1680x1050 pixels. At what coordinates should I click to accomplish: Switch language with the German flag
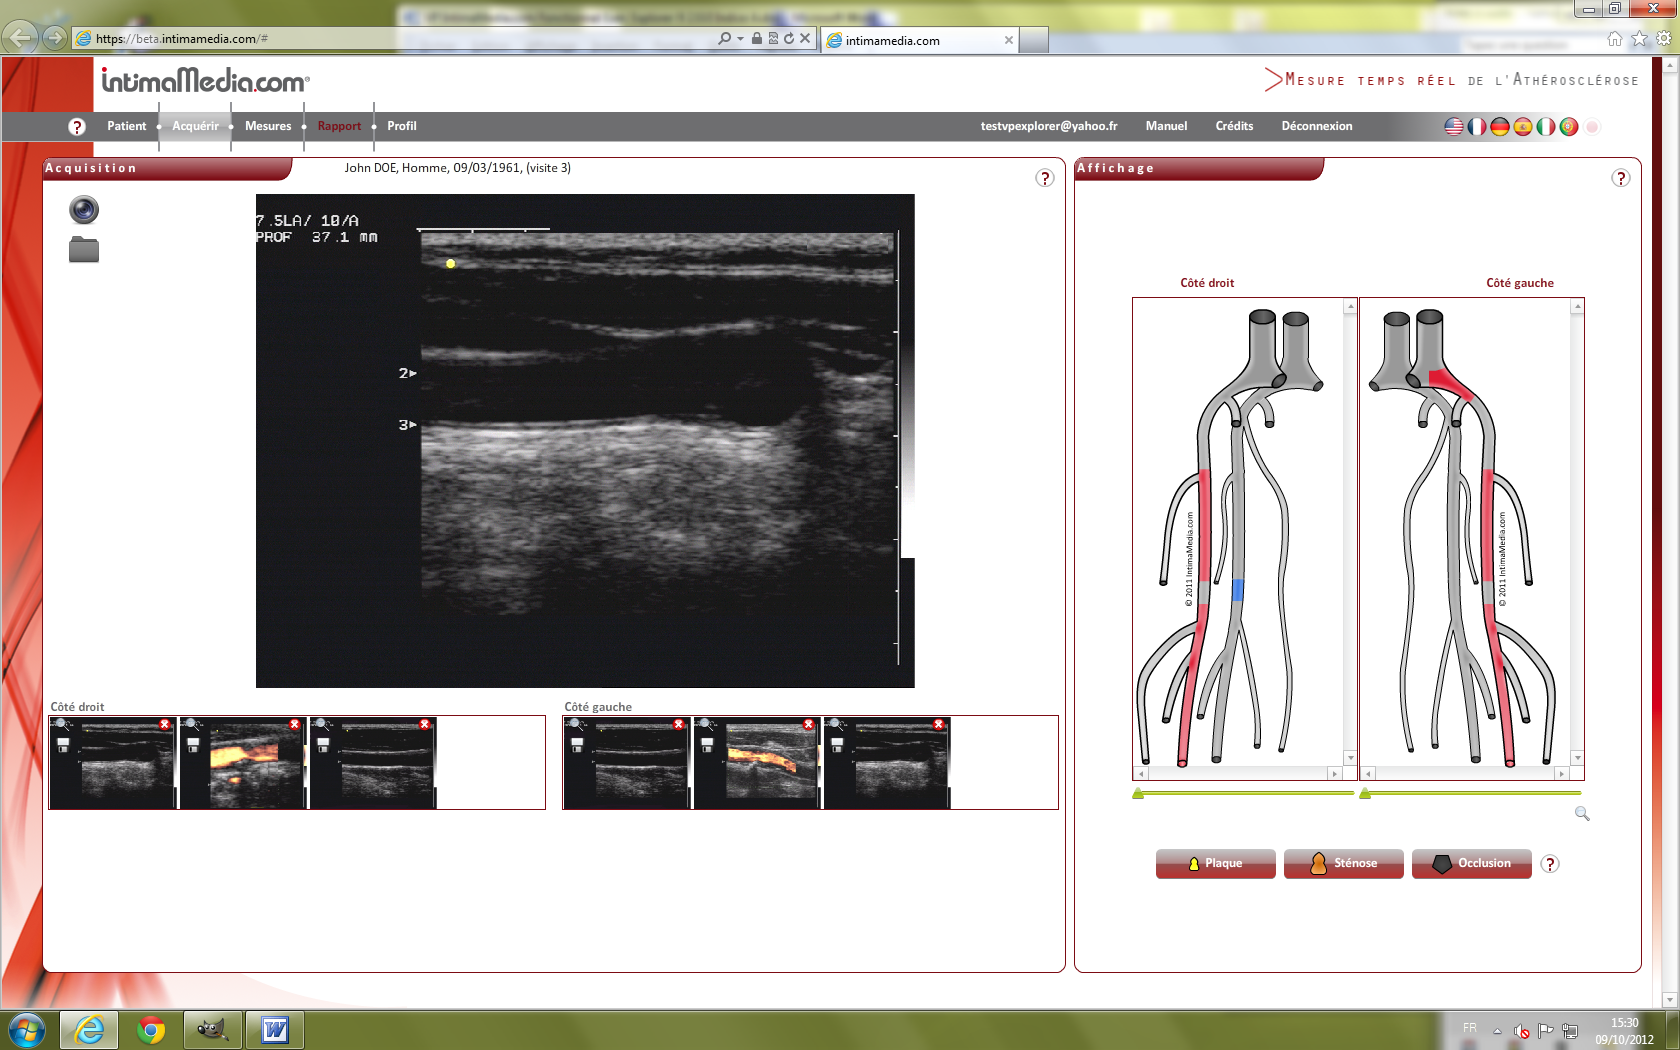click(1499, 127)
